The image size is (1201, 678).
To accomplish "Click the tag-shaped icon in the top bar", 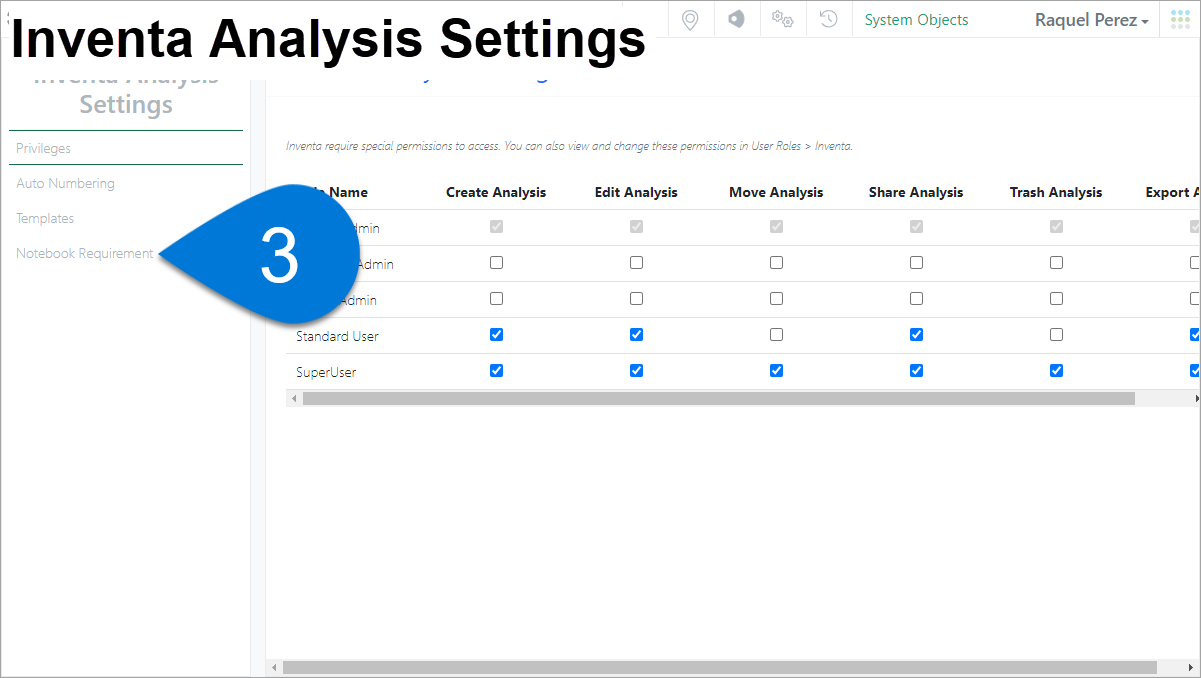I will [x=736, y=19].
